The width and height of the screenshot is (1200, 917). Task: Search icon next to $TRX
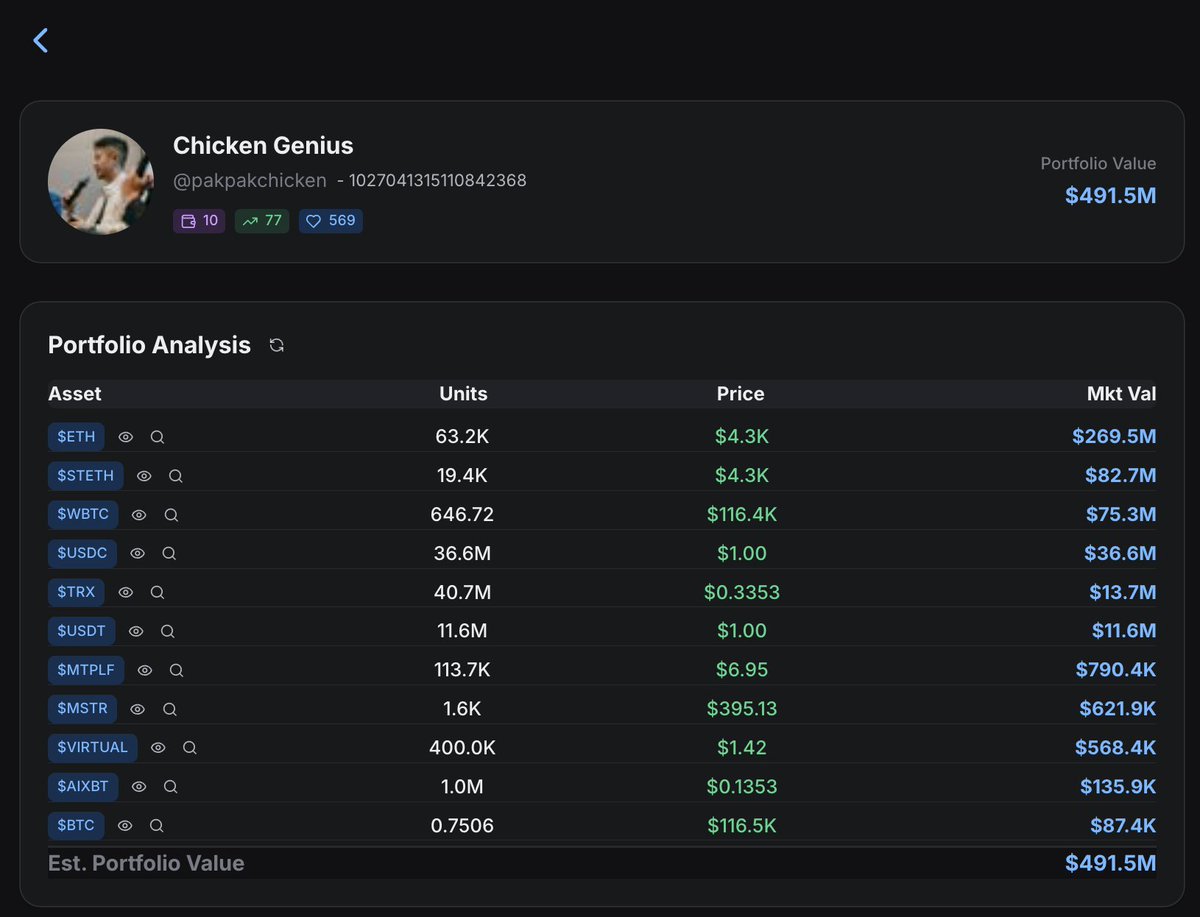pyautogui.click(x=157, y=592)
